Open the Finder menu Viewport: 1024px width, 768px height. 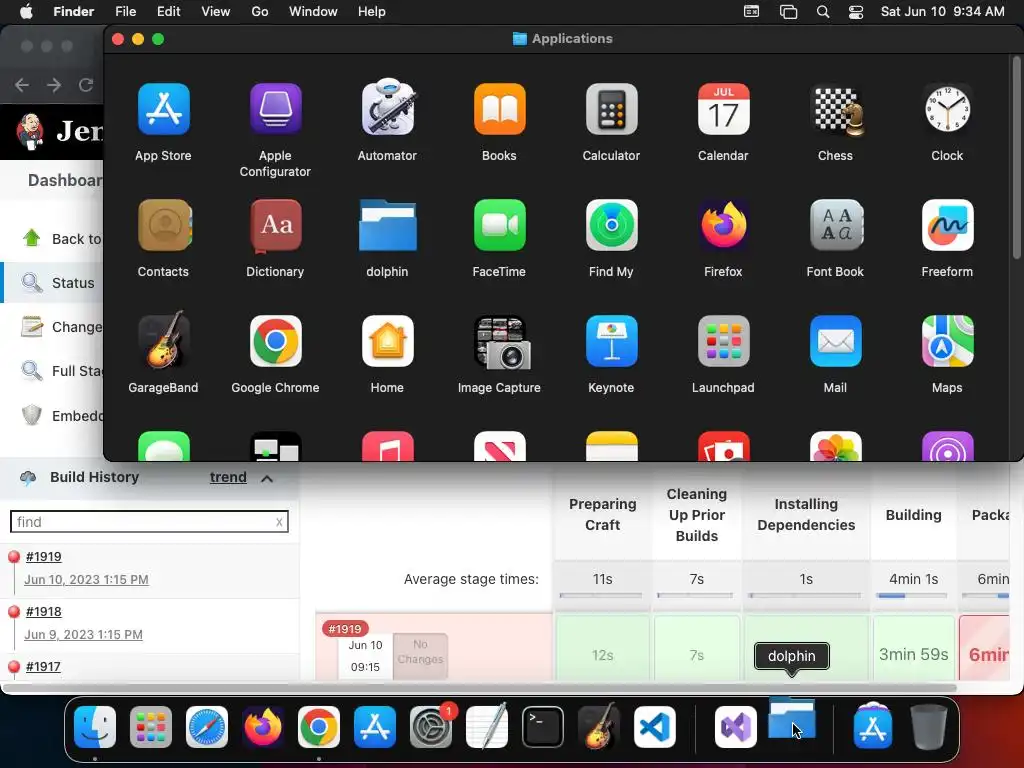tap(74, 12)
